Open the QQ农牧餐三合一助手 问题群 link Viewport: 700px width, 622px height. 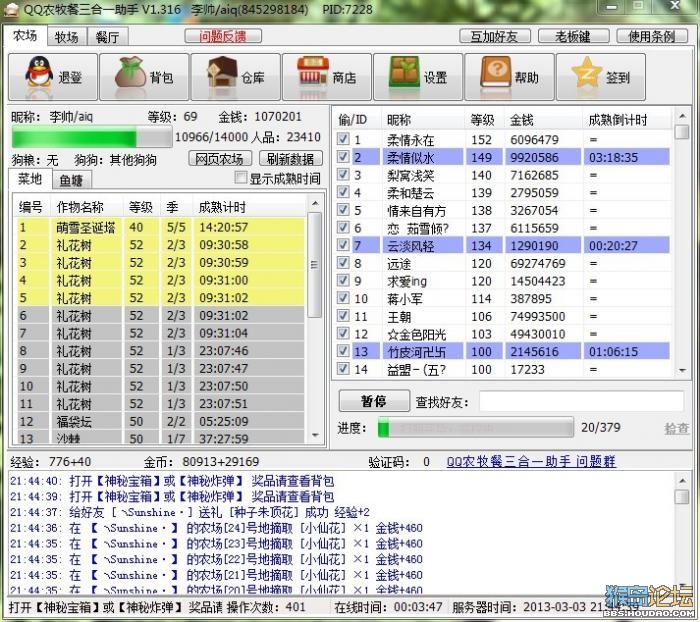[531, 461]
